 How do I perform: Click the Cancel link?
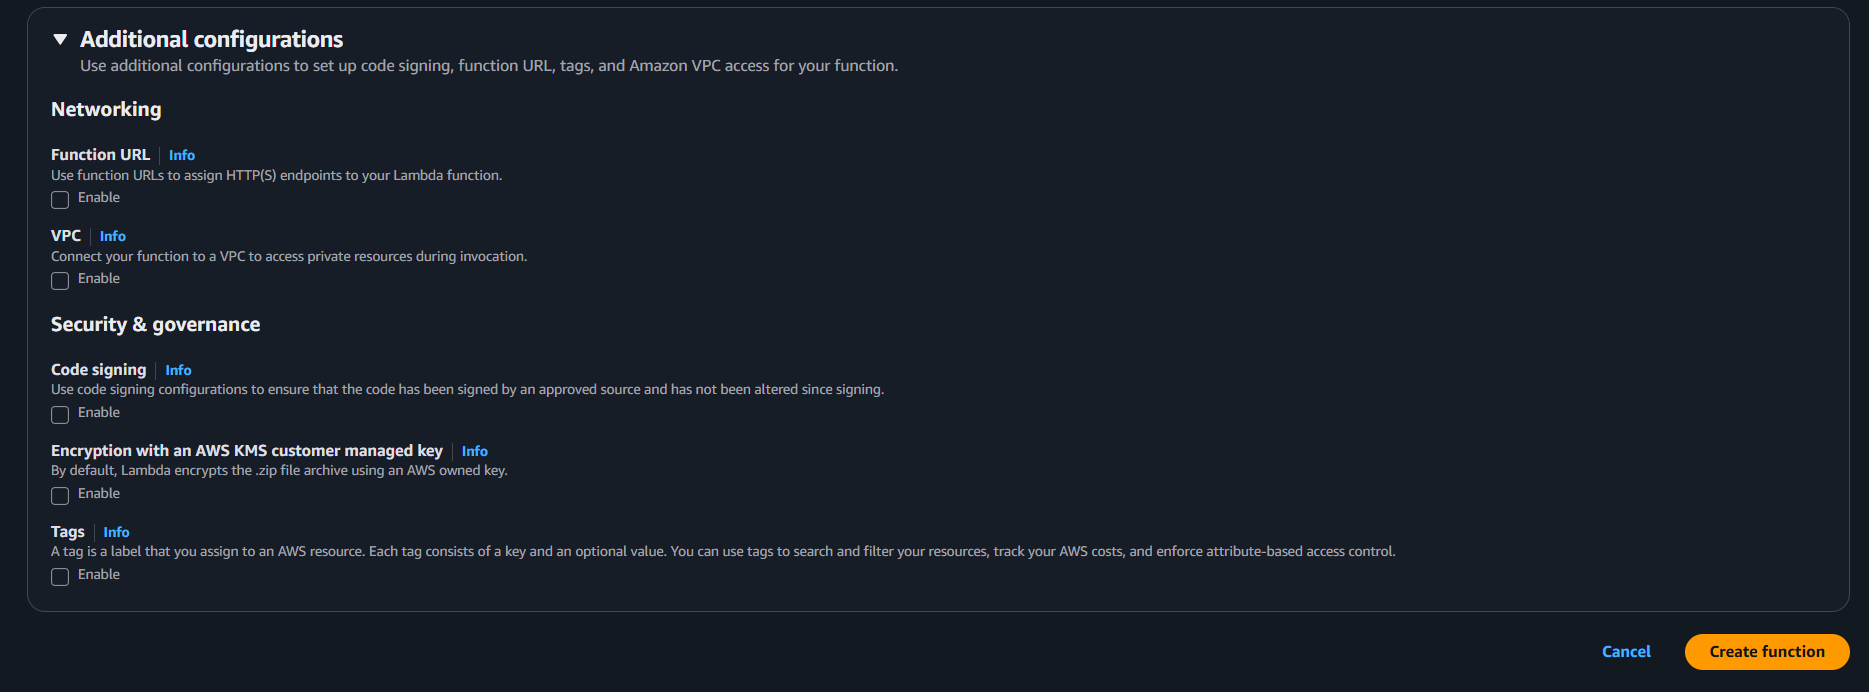pos(1626,652)
